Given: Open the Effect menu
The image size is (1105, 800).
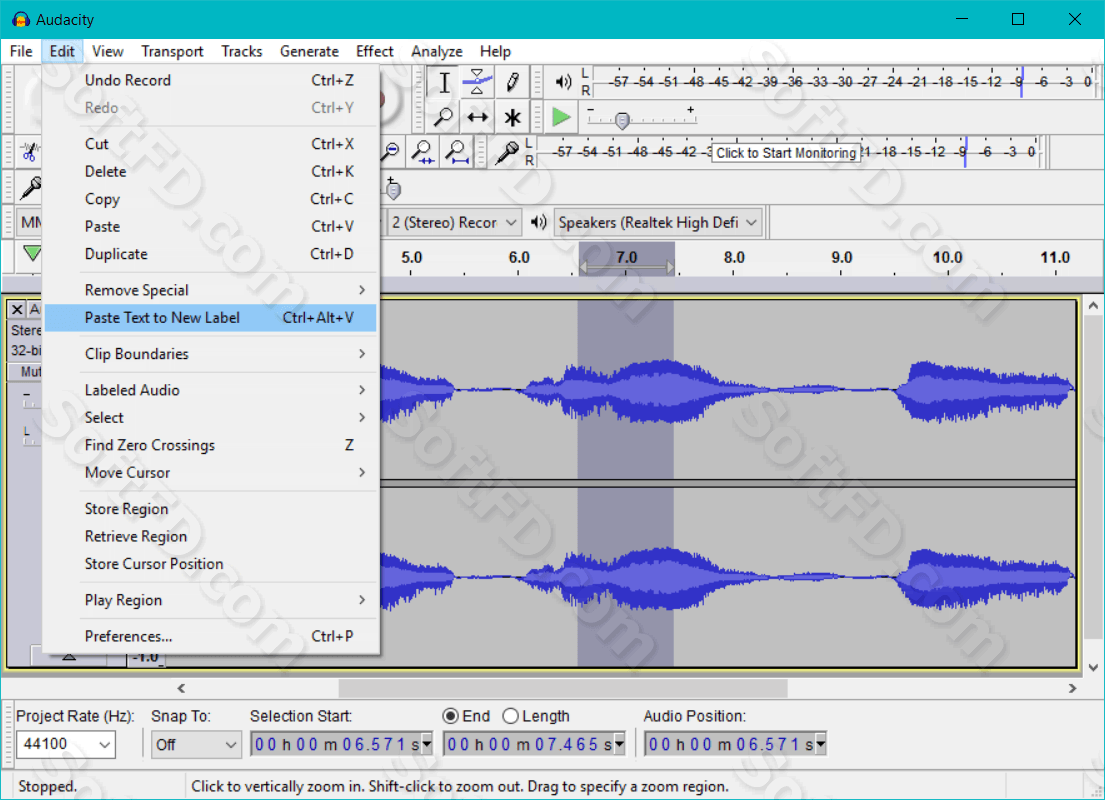Looking at the screenshot, I should click(x=375, y=51).
